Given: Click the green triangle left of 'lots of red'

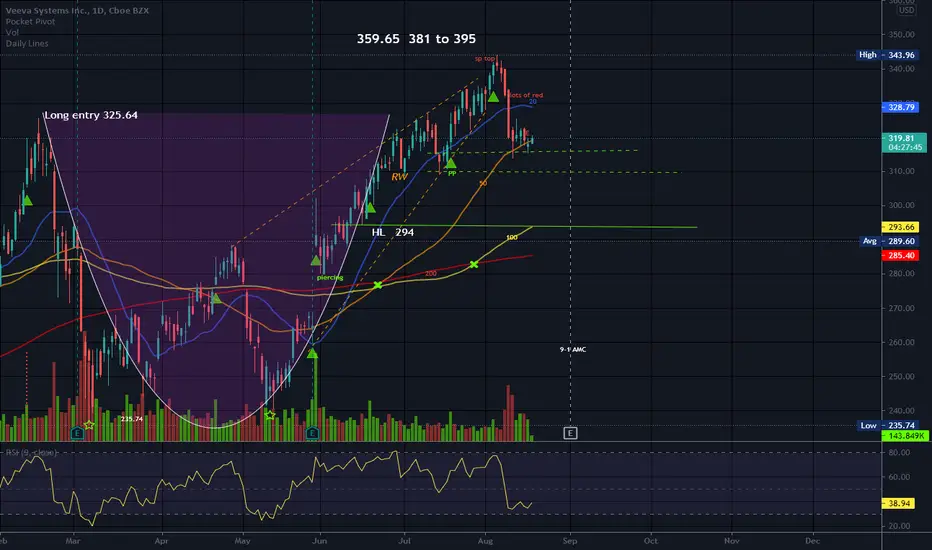Looking at the screenshot, I should coord(493,96).
